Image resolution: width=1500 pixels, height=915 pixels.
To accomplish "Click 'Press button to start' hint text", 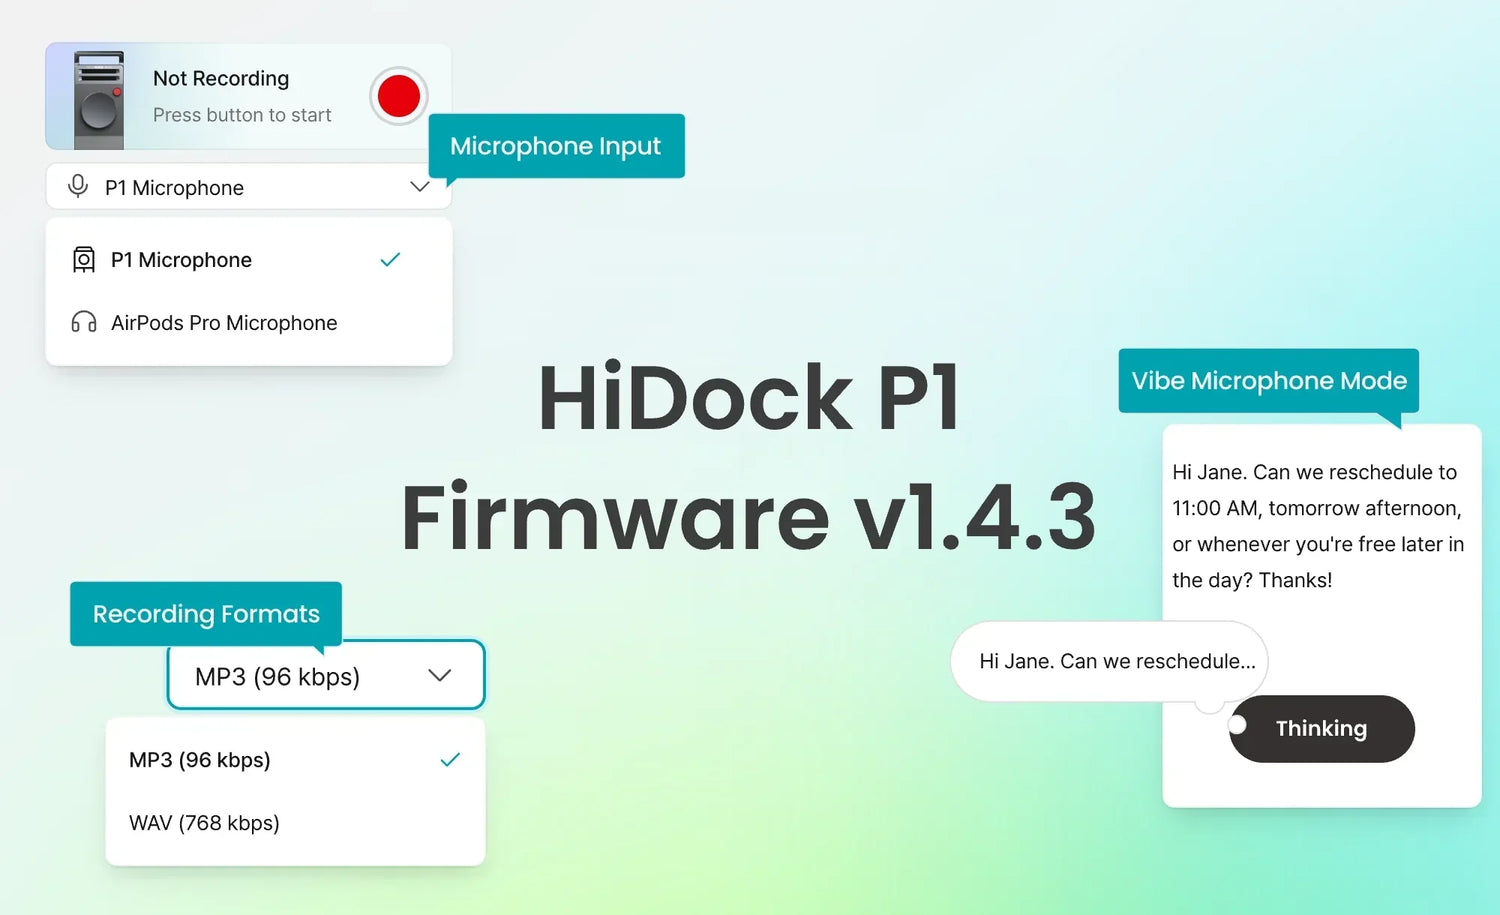I will (x=242, y=115).
